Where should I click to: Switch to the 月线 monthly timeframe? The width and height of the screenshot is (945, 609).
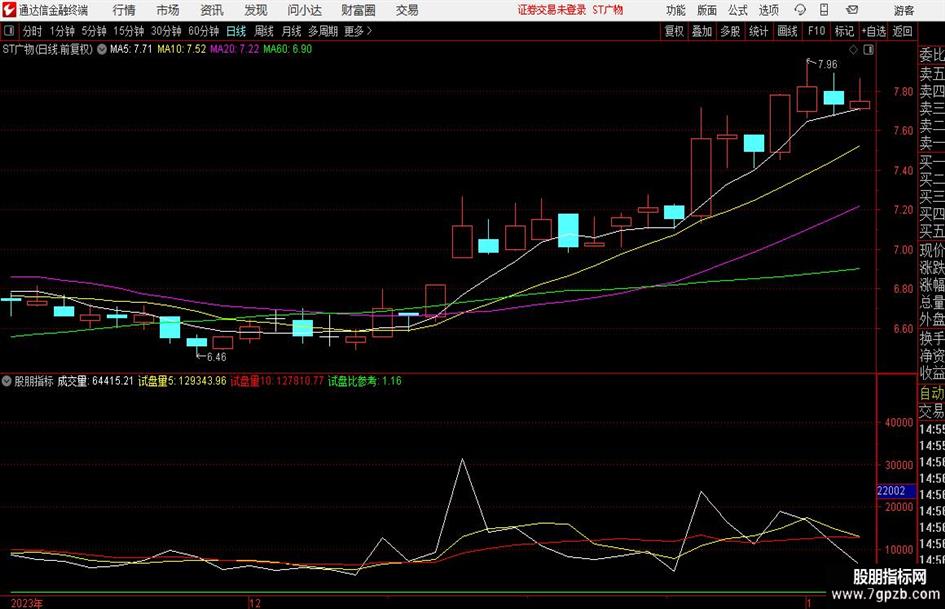point(292,31)
